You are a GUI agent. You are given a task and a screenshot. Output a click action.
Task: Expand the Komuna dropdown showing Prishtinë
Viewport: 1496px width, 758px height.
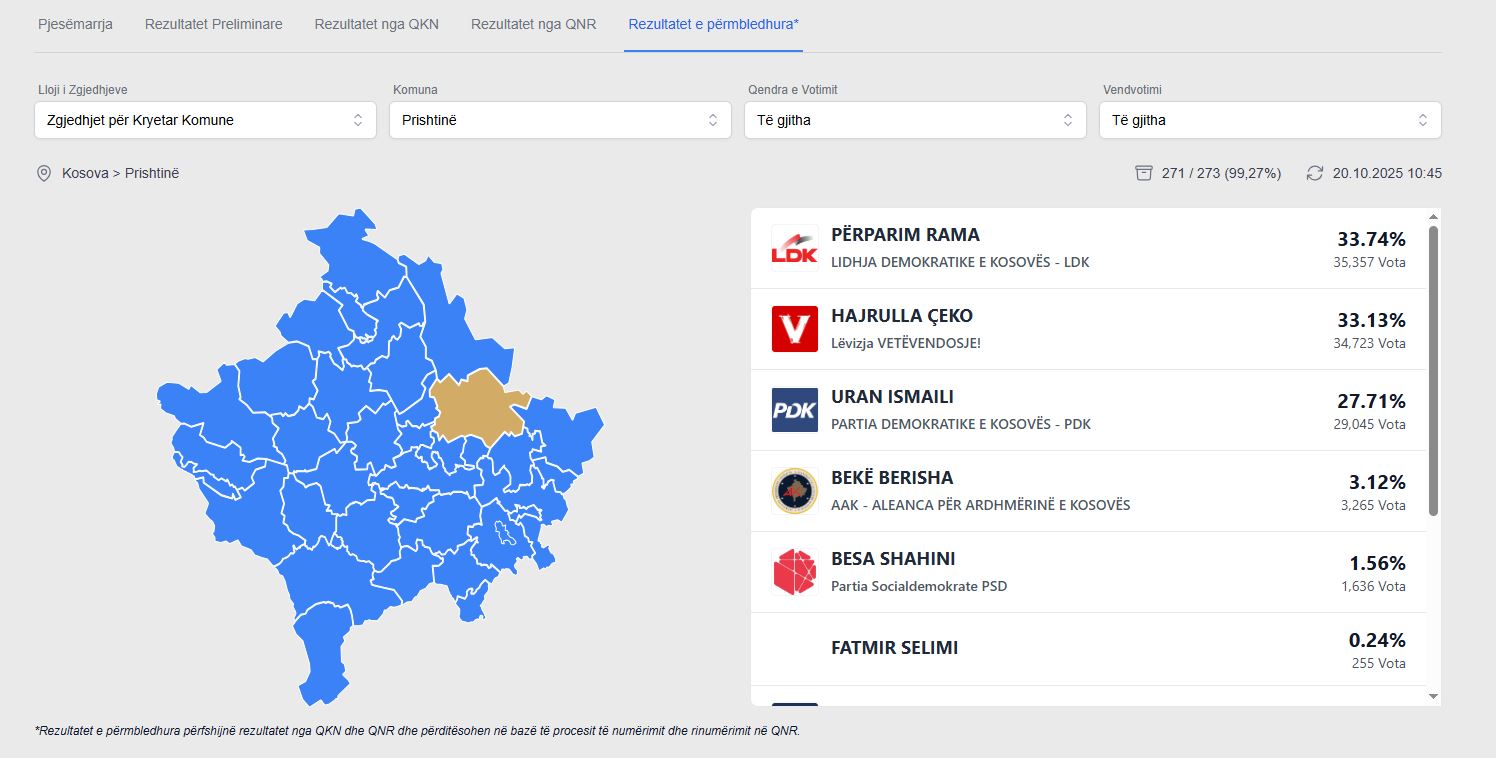[560, 120]
